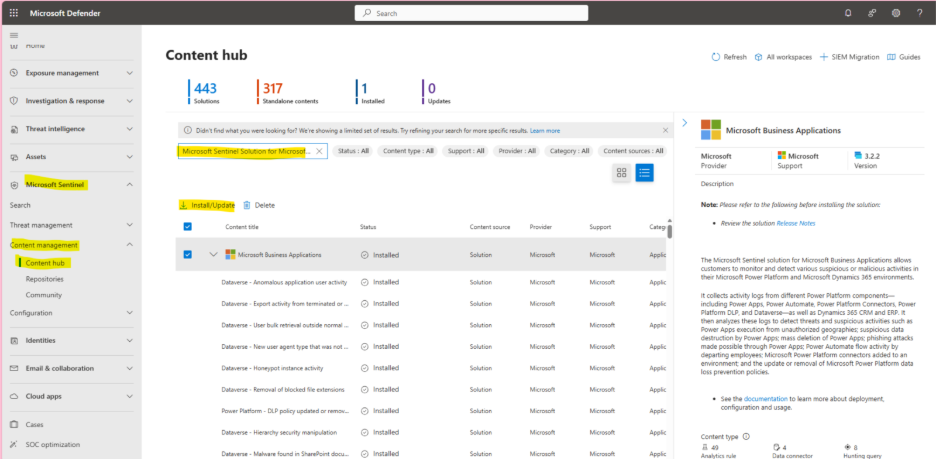The image size is (936, 459).
Task: Click the Cloud apps cloud icon
Action: (x=14, y=396)
